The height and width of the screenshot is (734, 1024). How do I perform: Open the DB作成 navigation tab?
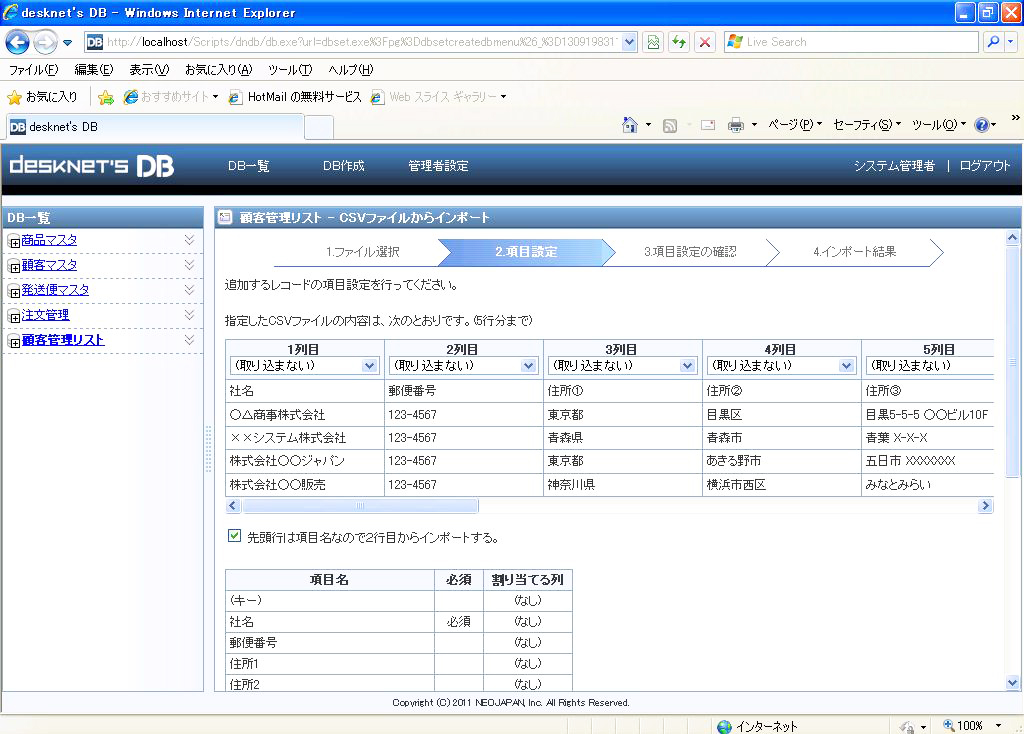click(343, 166)
